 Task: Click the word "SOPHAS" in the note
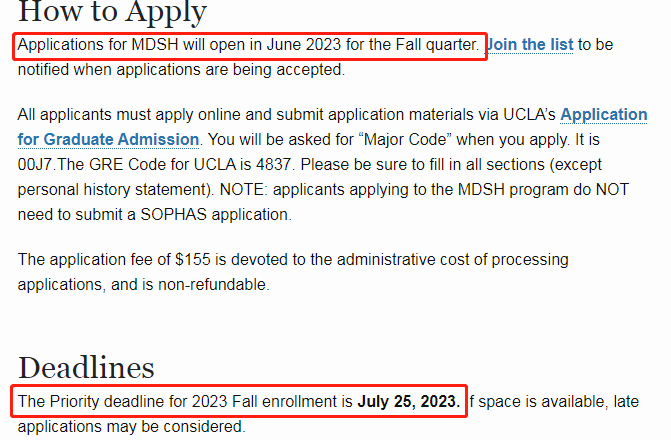174,214
